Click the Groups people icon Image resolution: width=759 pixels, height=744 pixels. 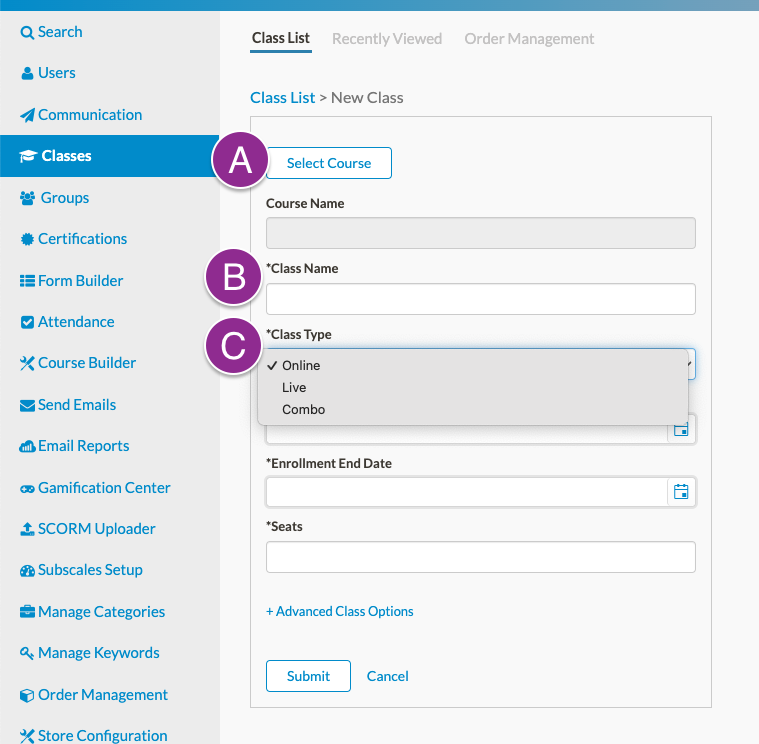[x=28, y=198]
